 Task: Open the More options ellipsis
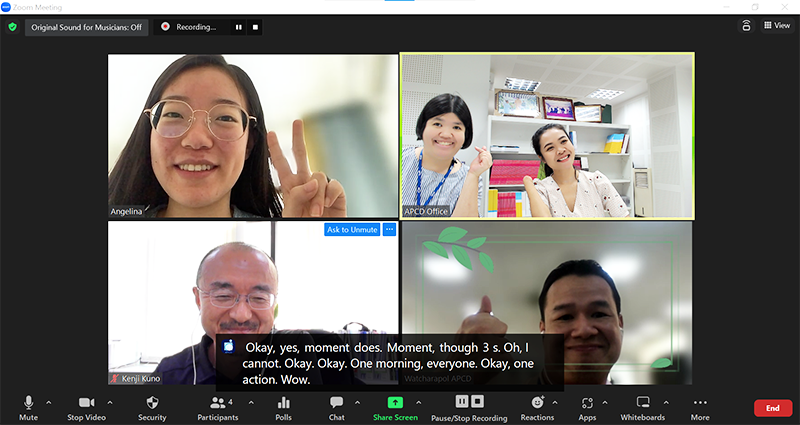click(700, 403)
